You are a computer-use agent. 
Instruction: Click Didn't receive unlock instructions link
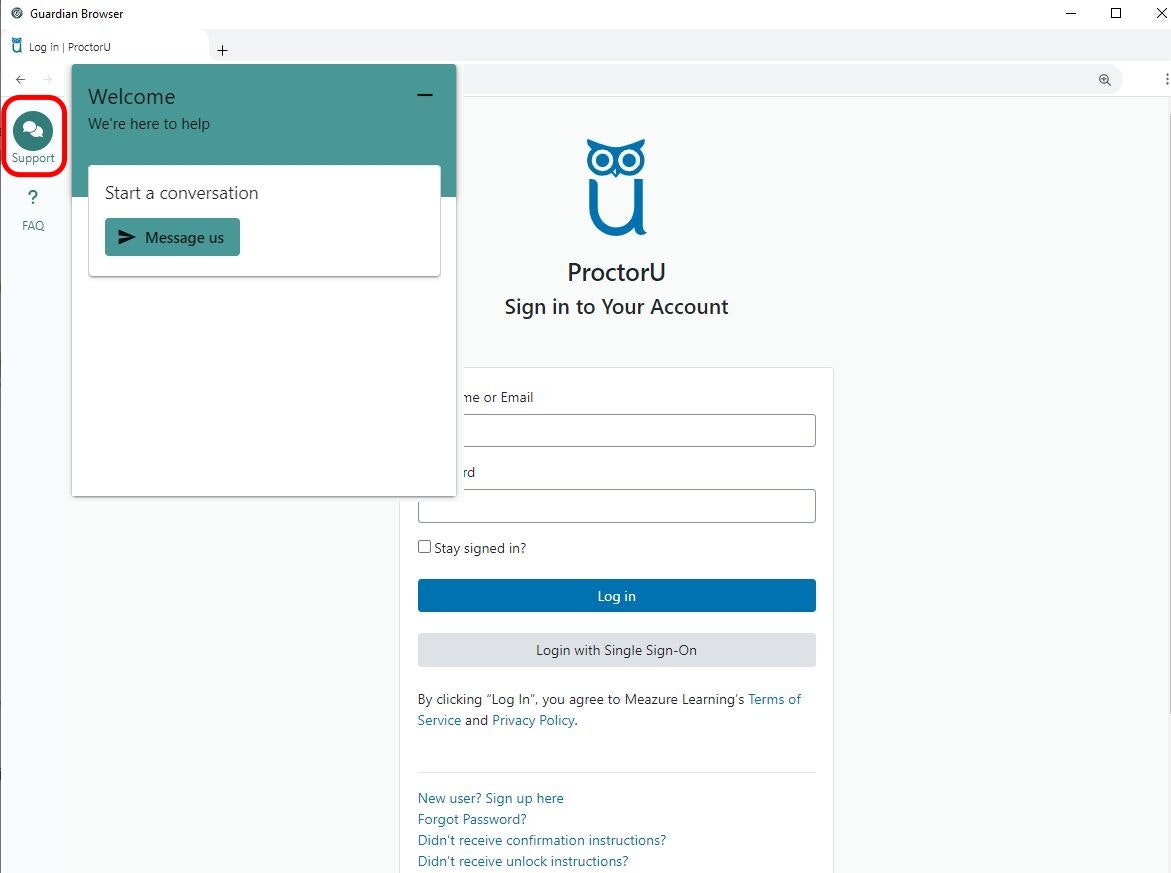click(x=523, y=861)
